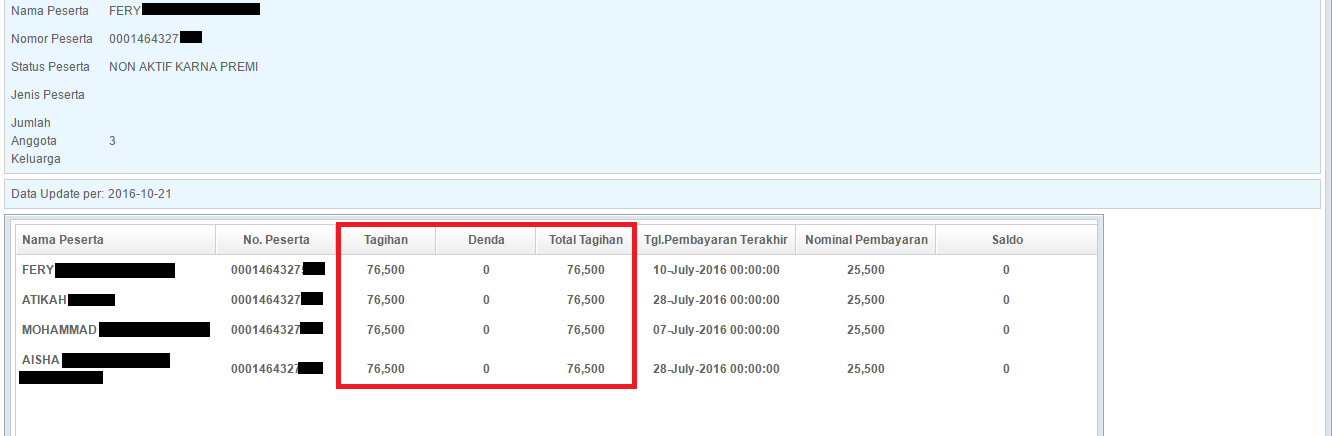
Task: Click the Tgl.Pembayaran Terakhir column header
Action: pos(715,240)
